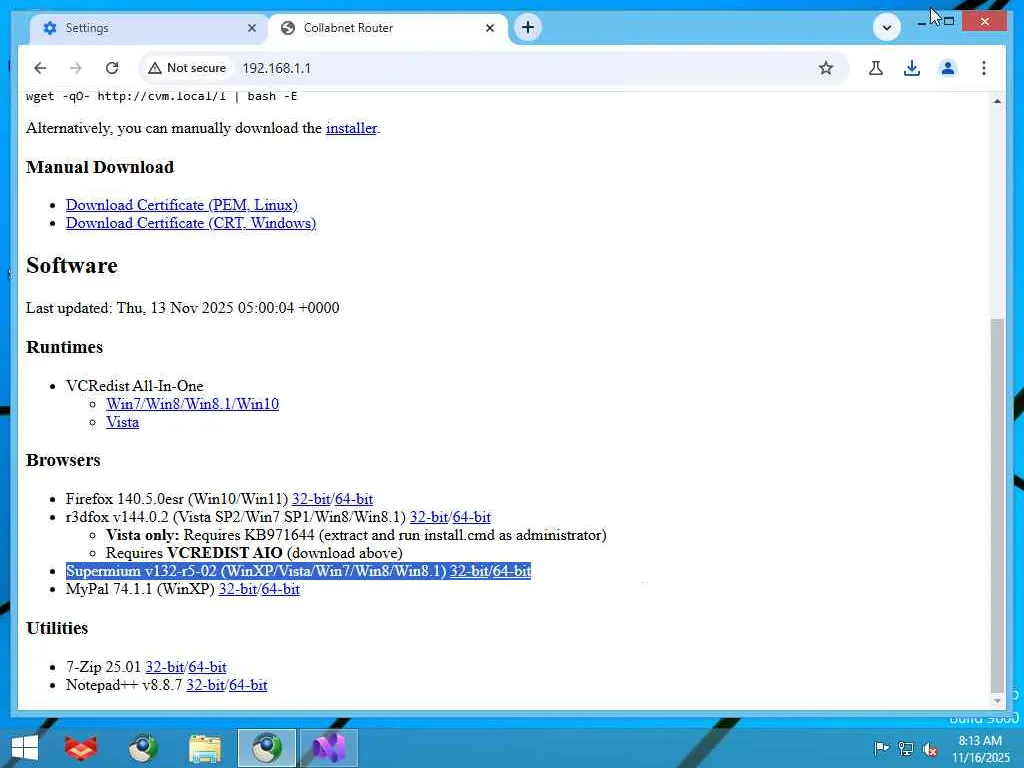1024x768 pixels.
Task: Download Supermium v132 32-bit
Action: pyautogui.click(x=469, y=571)
